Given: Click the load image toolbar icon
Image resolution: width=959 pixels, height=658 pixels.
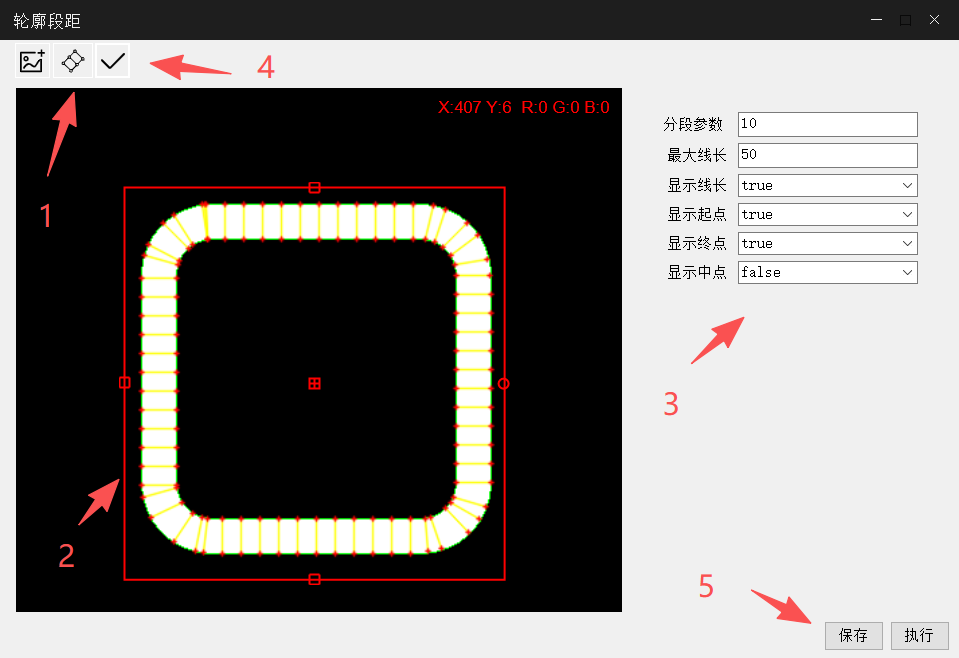Looking at the screenshot, I should pyautogui.click(x=32, y=61).
